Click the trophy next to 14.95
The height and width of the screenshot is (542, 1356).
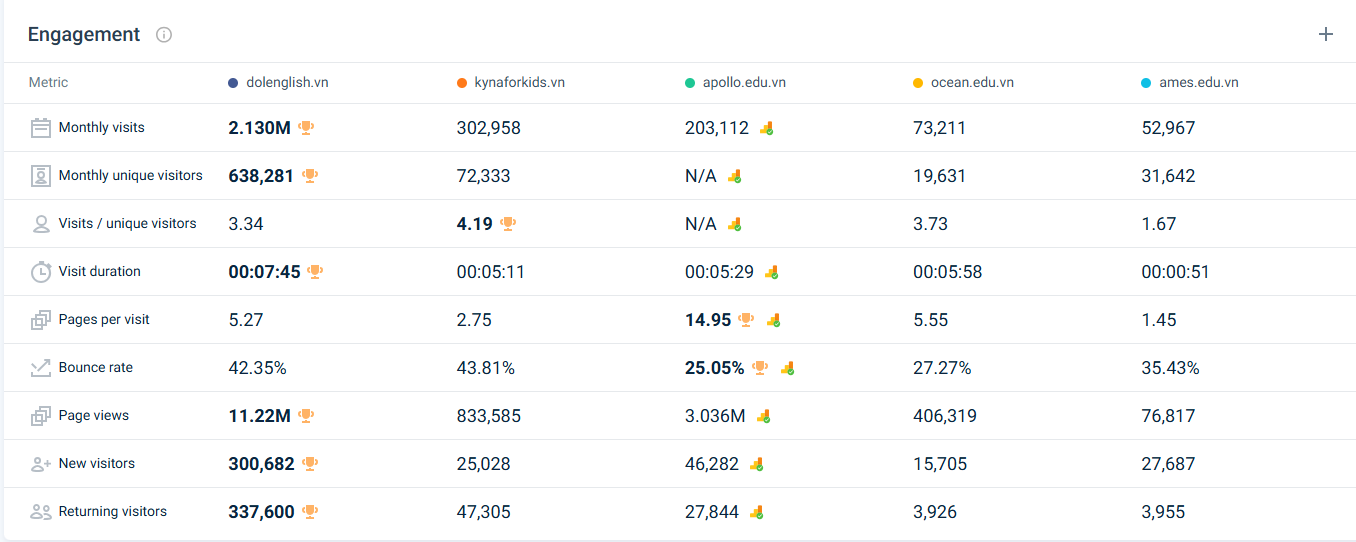(746, 320)
